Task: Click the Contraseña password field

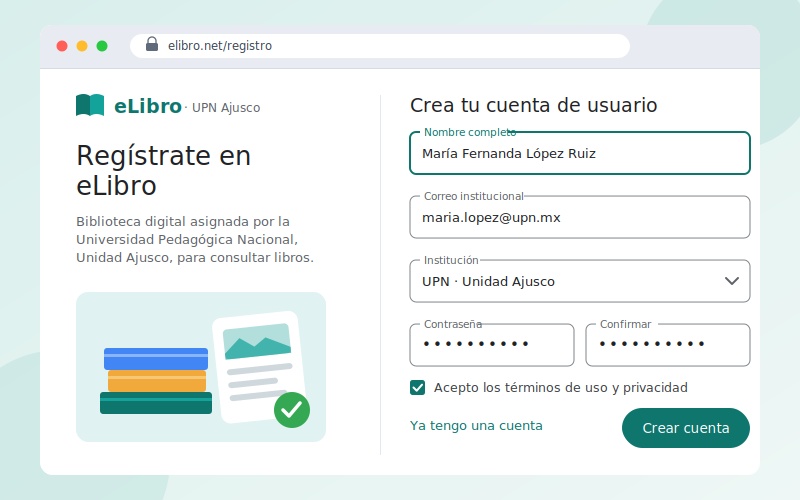Action: point(492,345)
